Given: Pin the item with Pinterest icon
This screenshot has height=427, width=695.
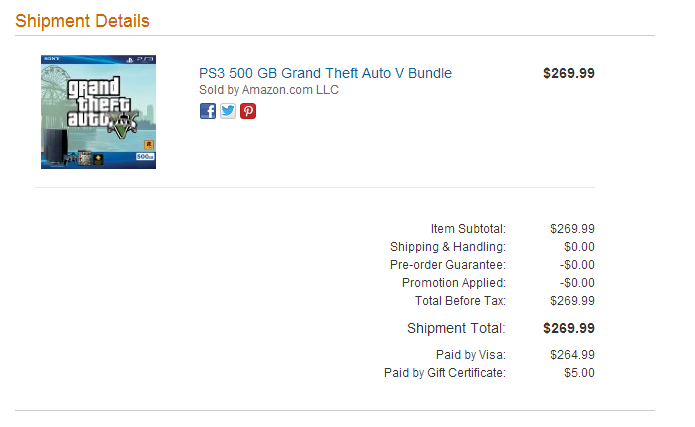Looking at the screenshot, I should click(248, 111).
